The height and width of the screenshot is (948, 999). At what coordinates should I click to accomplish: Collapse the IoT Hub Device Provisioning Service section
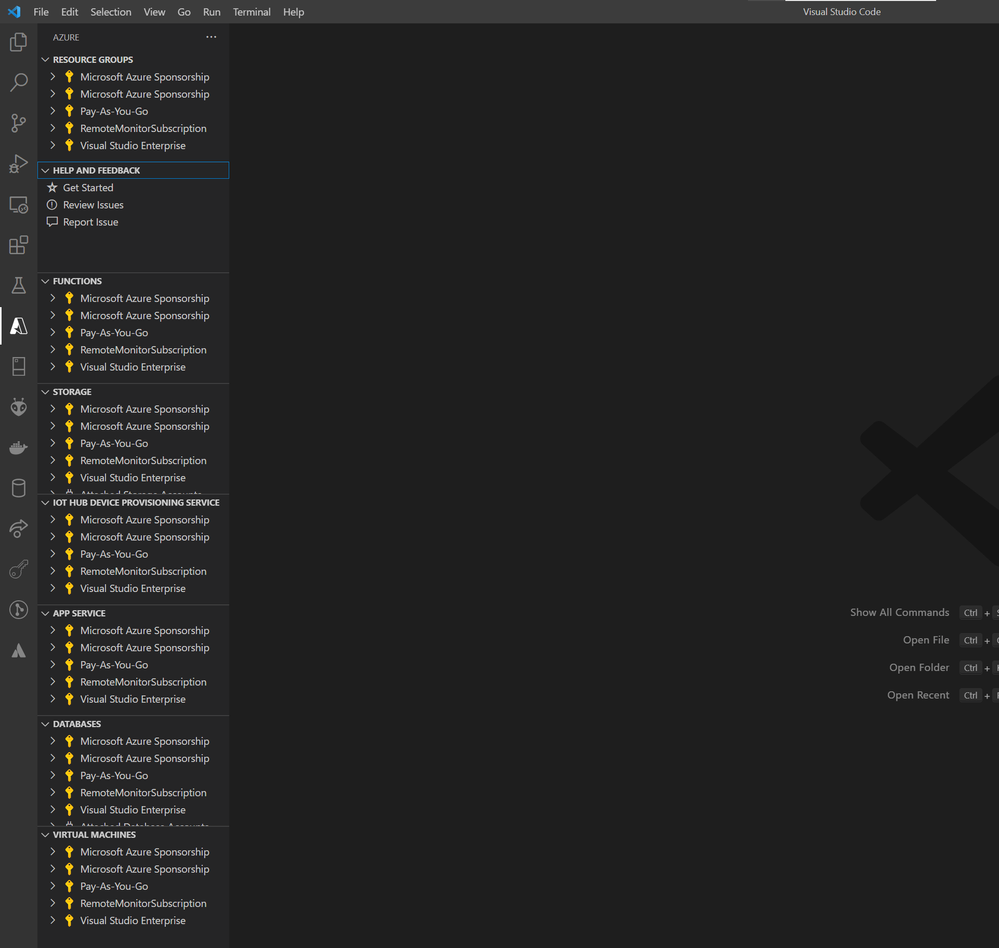[45, 503]
